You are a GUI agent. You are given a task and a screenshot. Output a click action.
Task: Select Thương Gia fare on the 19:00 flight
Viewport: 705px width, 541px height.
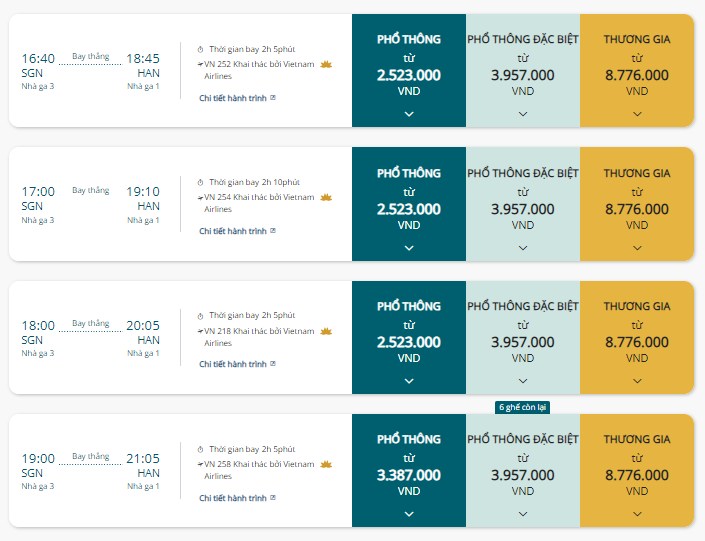click(x=637, y=470)
